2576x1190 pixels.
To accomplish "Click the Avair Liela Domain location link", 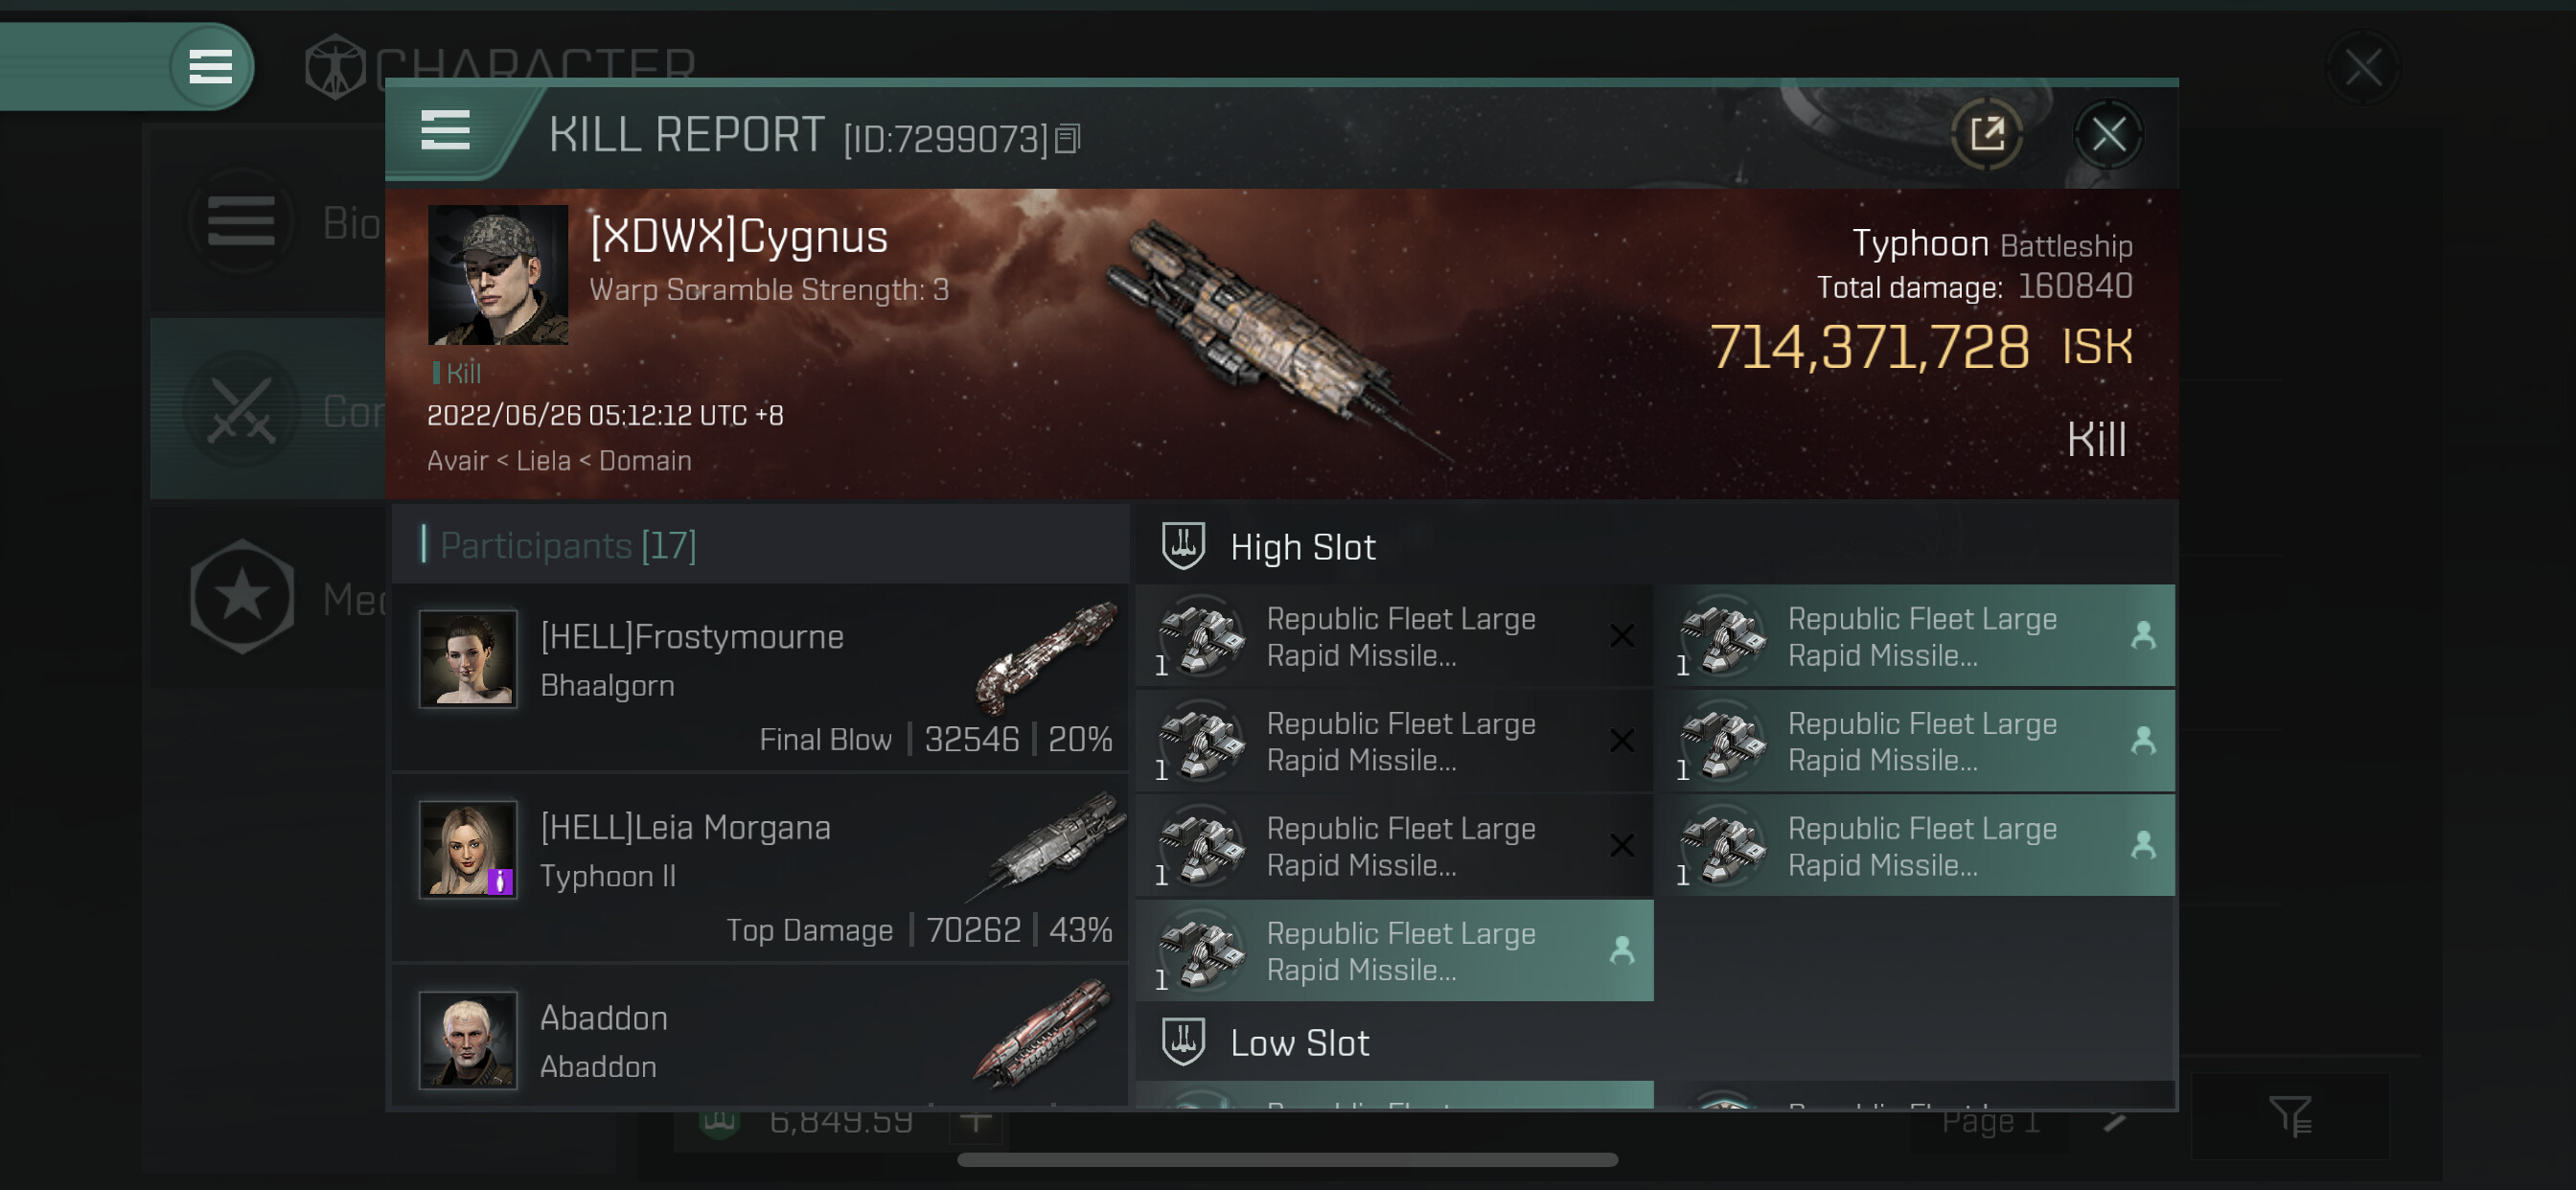I will 559,460.
